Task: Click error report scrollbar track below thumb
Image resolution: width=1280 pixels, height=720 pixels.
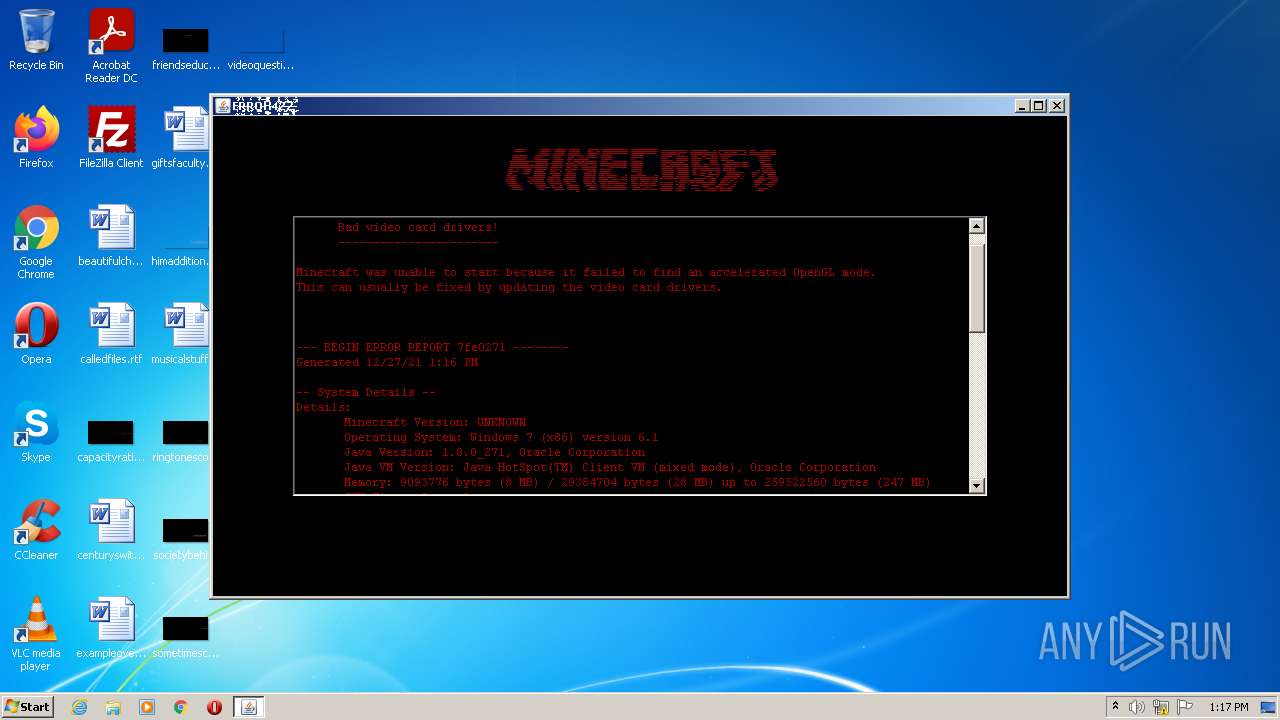Action: 977,405
